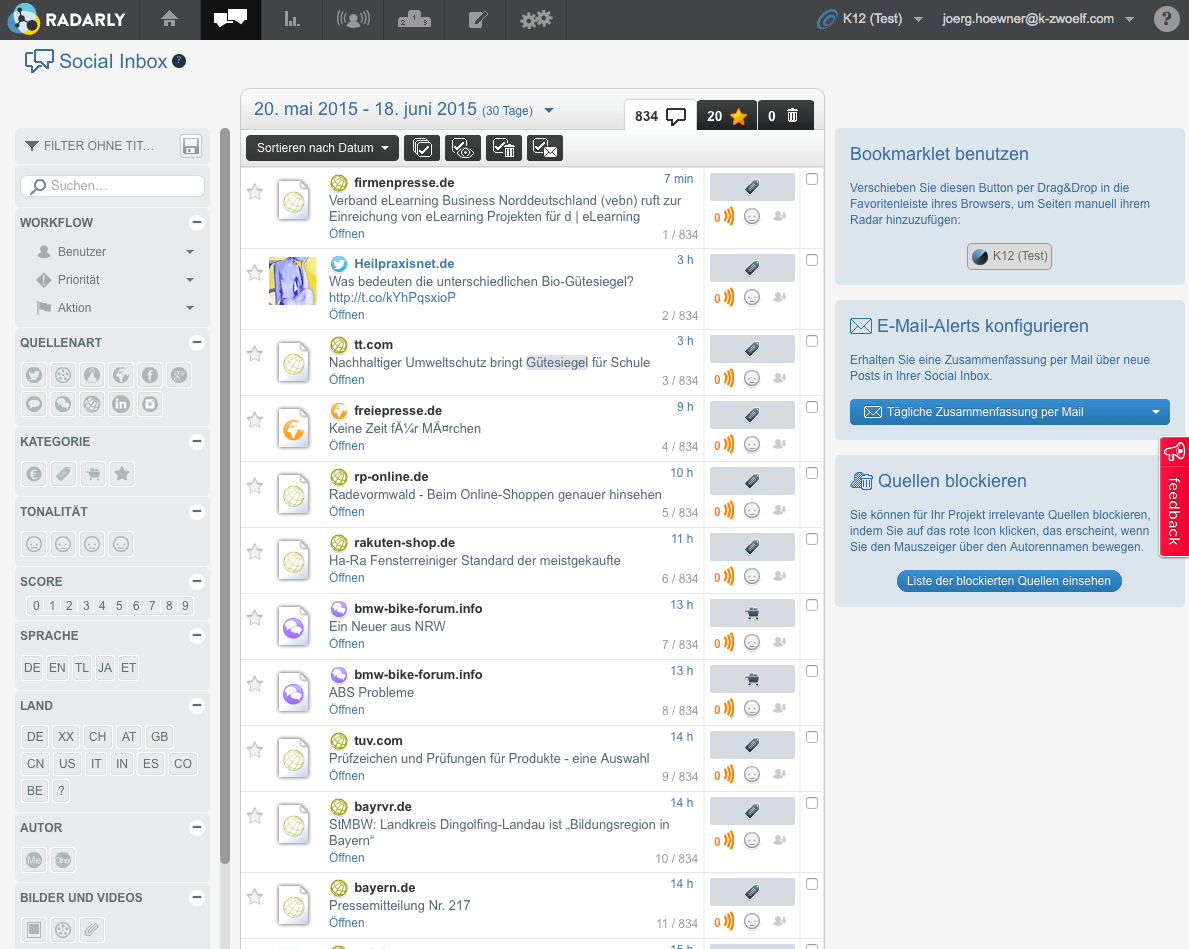Open the ranking podium navigation icon

tap(414, 19)
